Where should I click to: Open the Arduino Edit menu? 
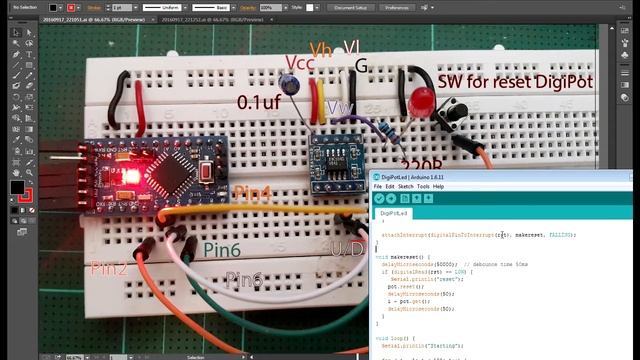point(390,187)
